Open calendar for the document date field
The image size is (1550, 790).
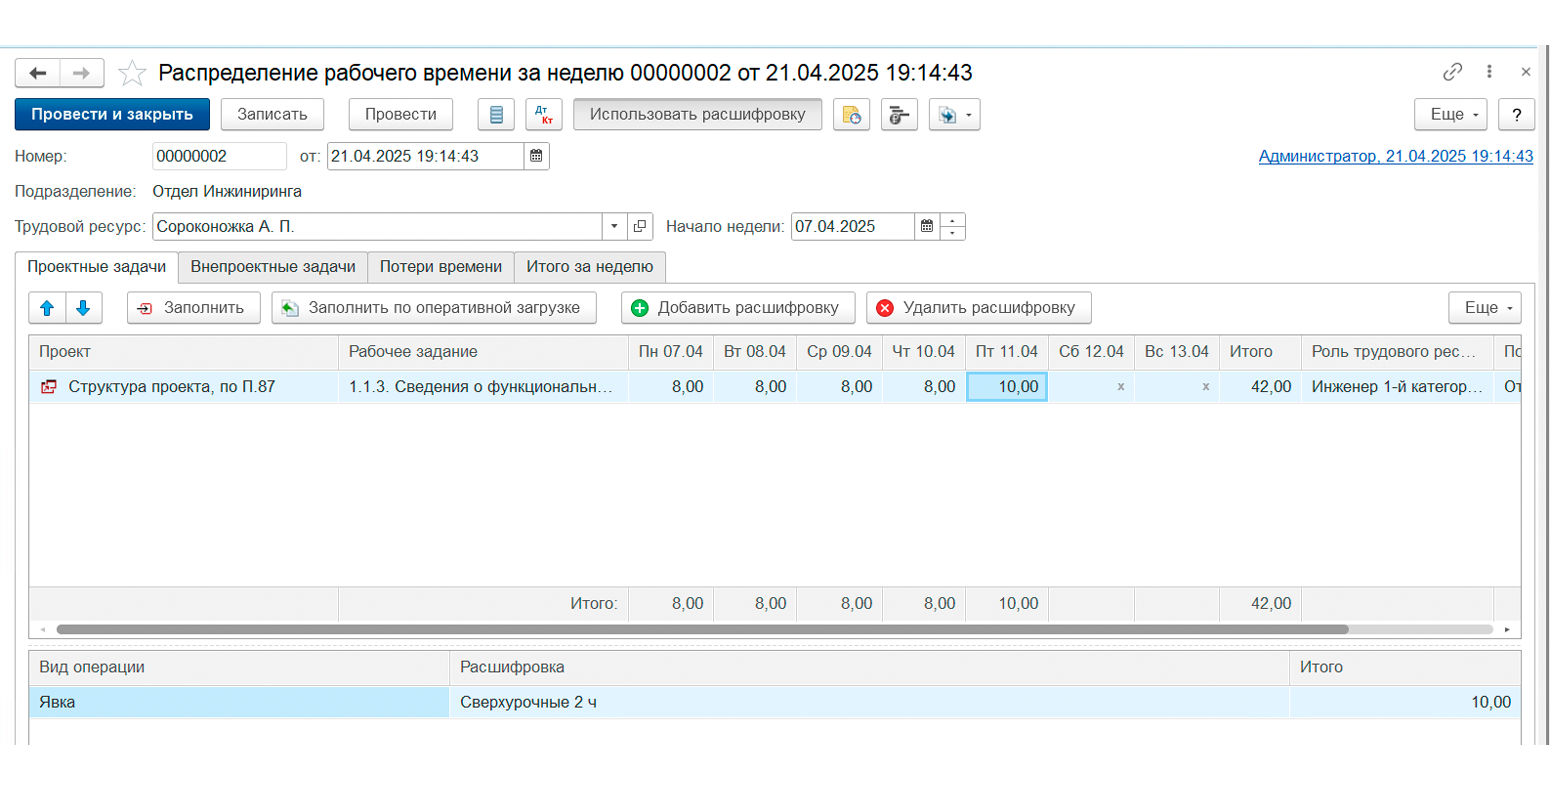tap(536, 156)
